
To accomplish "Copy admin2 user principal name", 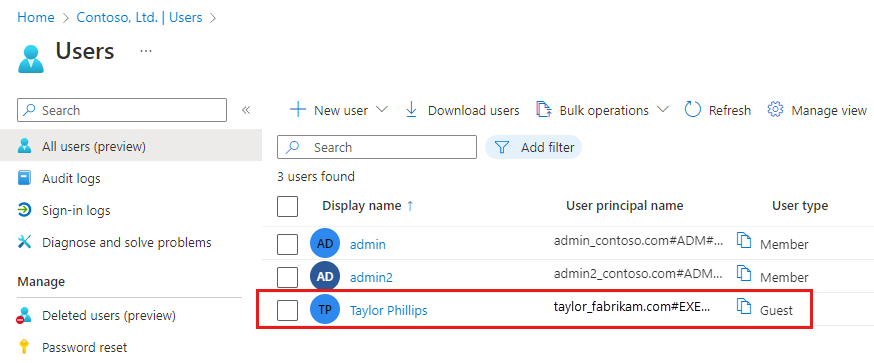I will click(x=744, y=273).
